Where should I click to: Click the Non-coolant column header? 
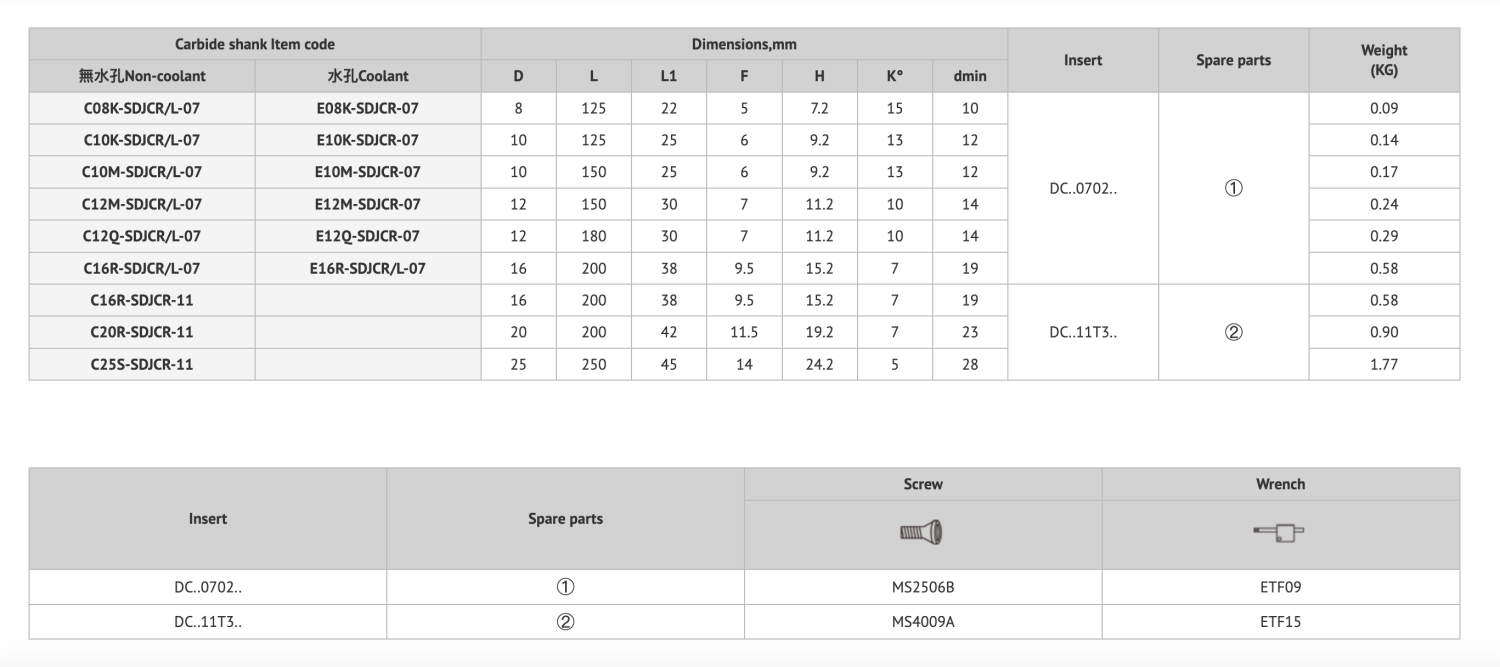point(142,76)
